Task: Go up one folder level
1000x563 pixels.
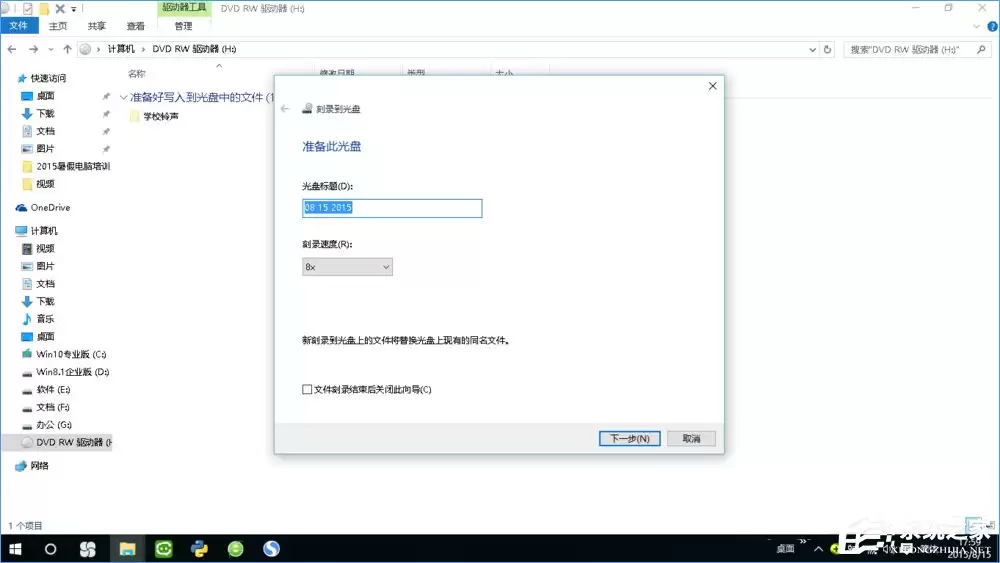Action: coord(68,49)
